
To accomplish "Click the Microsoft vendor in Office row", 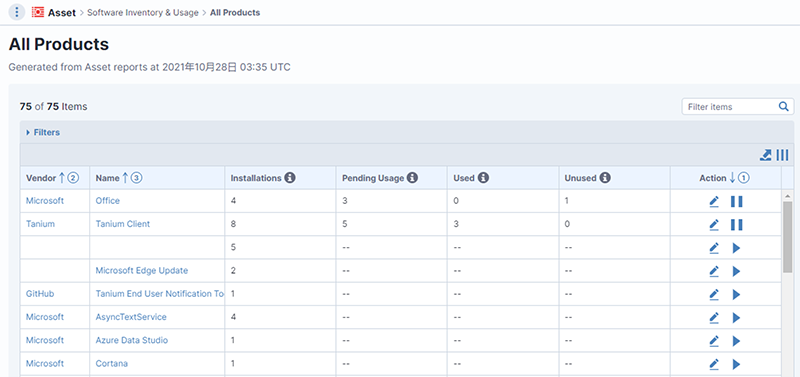I will pyautogui.click(x=45, y=201).
